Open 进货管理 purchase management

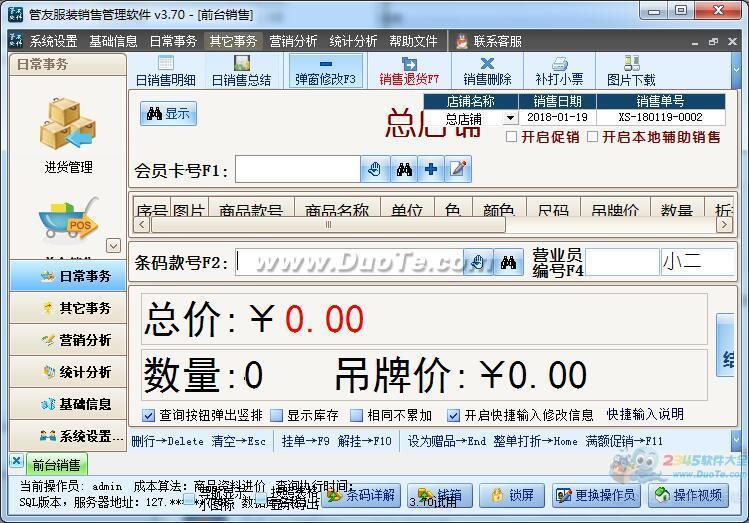[x=68, y=137]
